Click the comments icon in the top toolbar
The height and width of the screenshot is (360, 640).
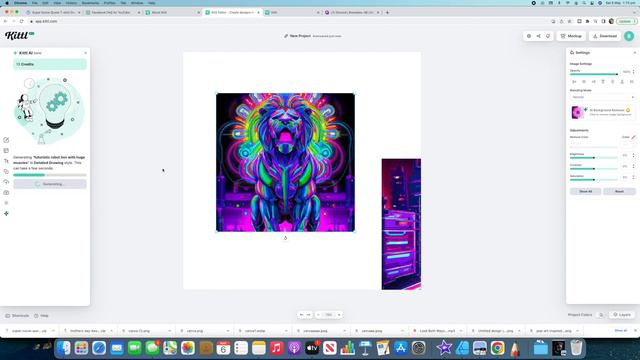(x=548, y=36)
